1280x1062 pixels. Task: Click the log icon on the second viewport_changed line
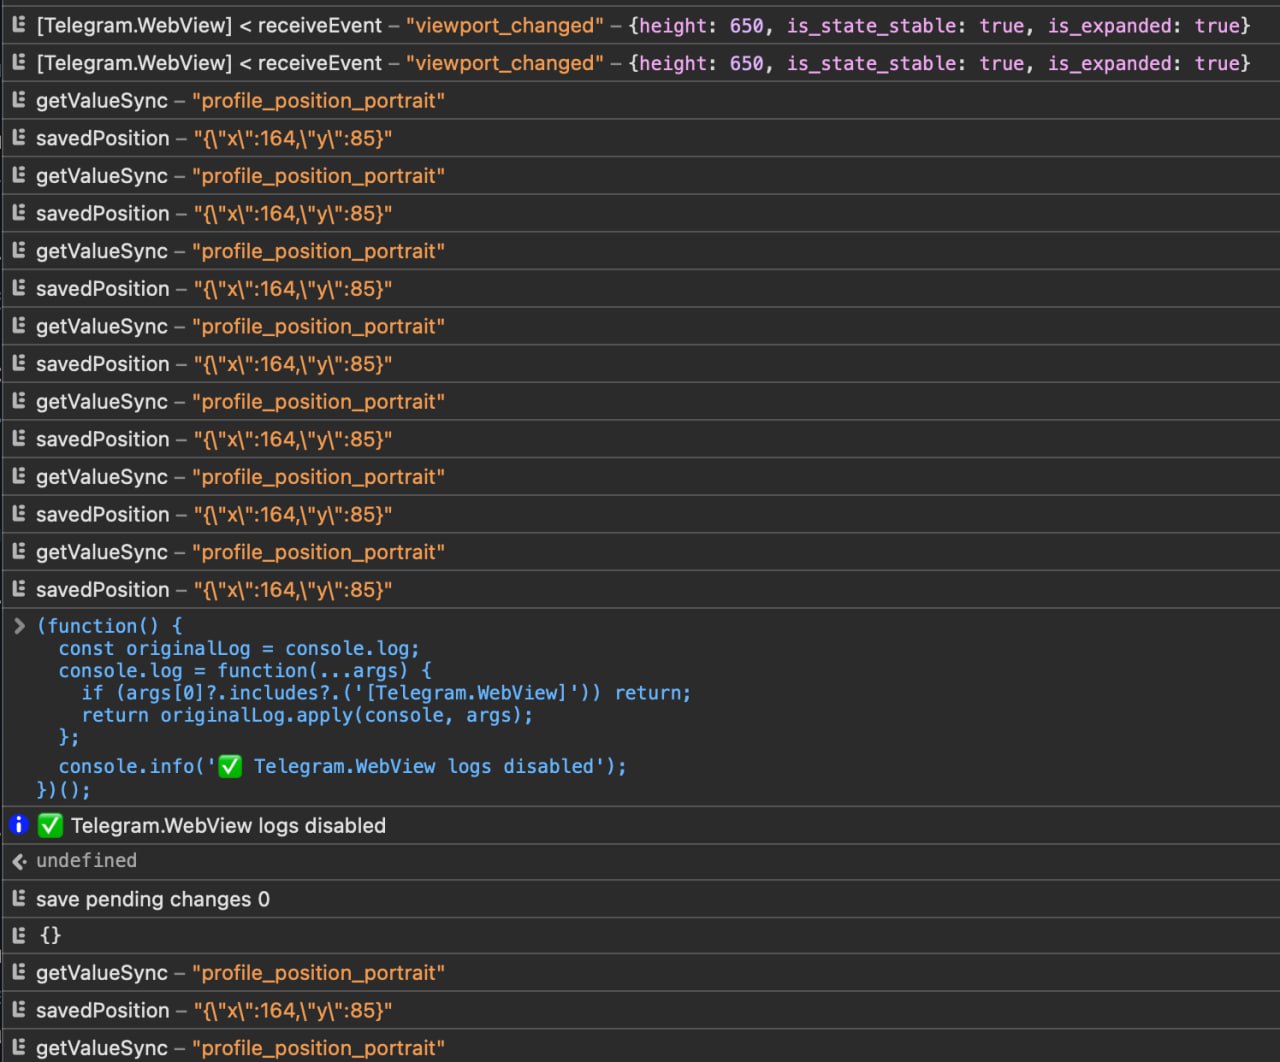[x=17, y=62]
